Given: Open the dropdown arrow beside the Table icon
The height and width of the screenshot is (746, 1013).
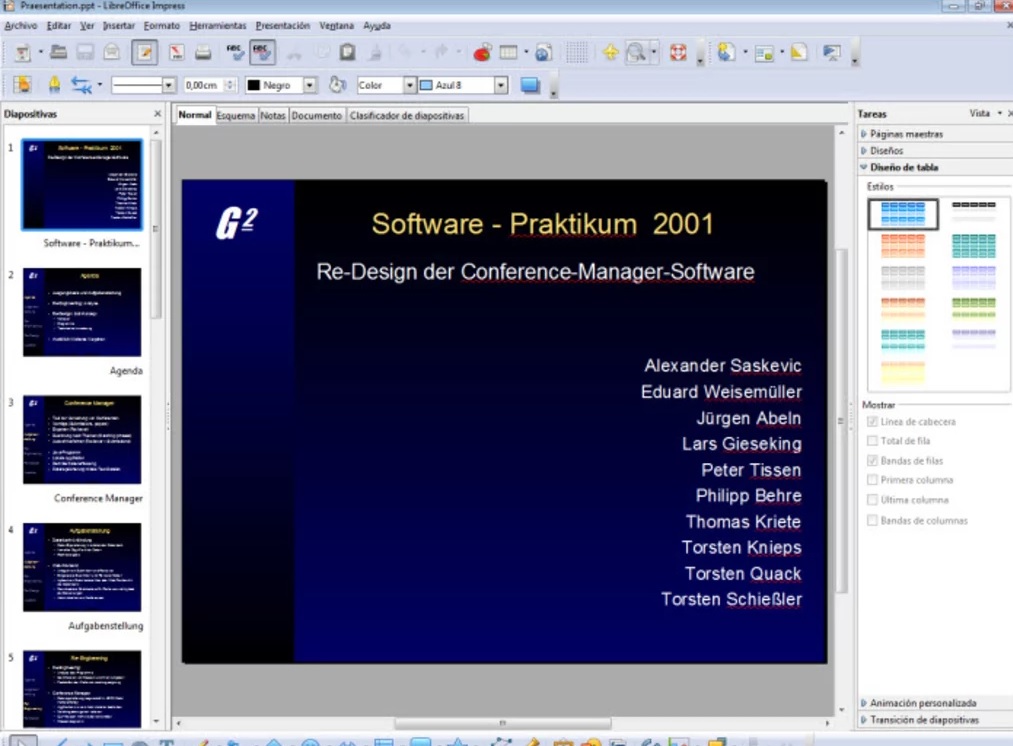Looking at the screenshot, I should point(526,52).
